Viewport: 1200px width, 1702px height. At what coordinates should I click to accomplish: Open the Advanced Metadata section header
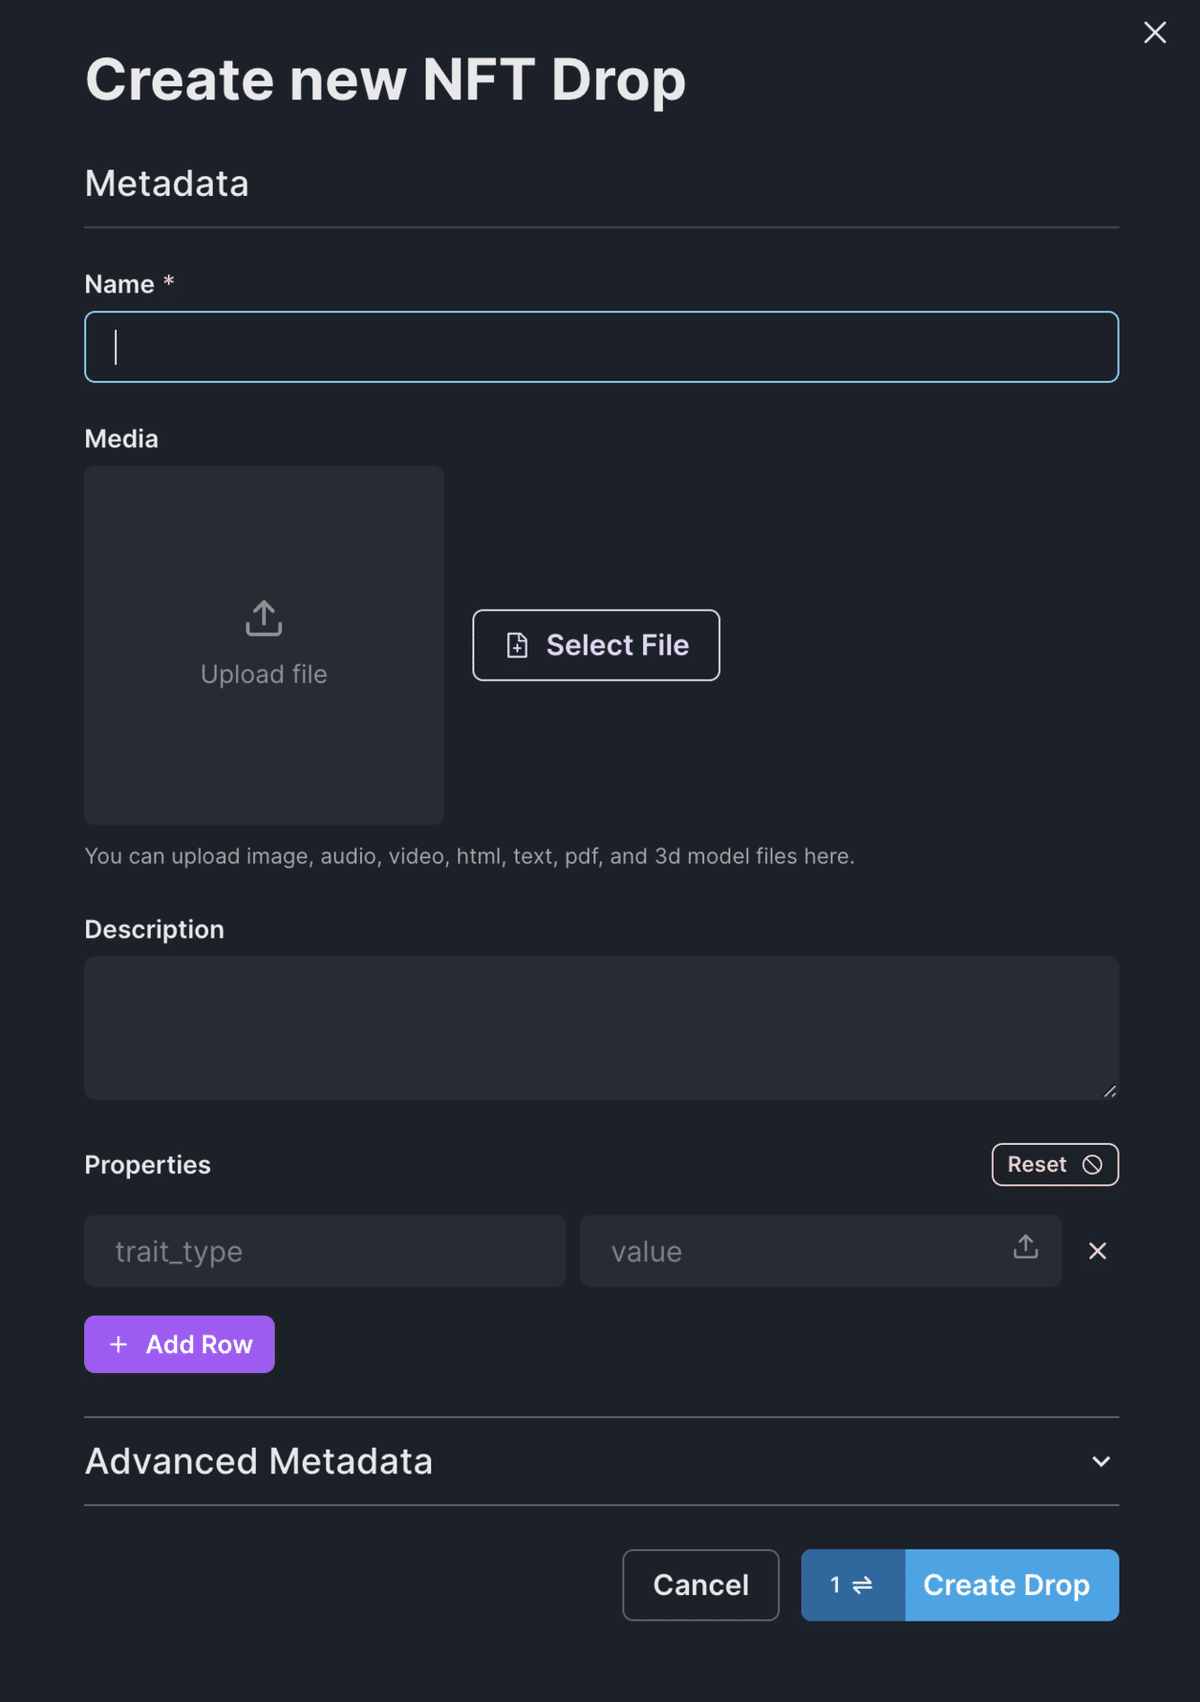[x=601, y=1462]
